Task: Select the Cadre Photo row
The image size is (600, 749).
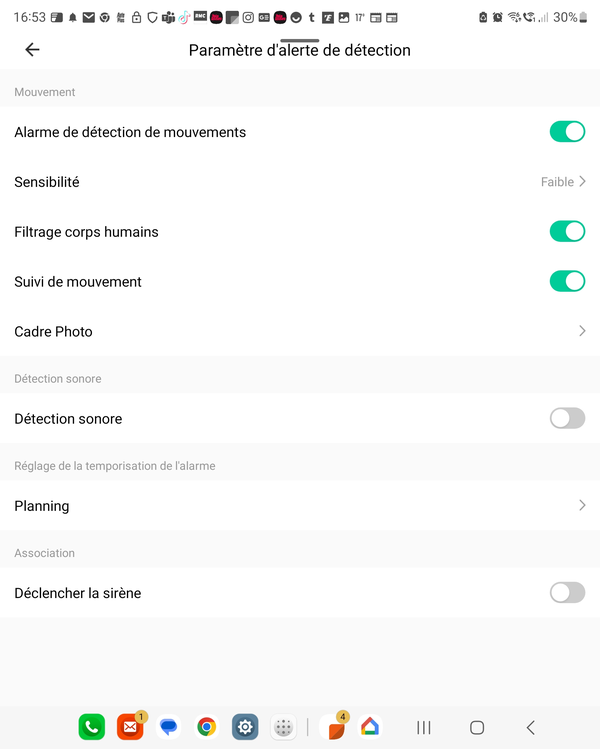Action: click(x=300, y=331)
